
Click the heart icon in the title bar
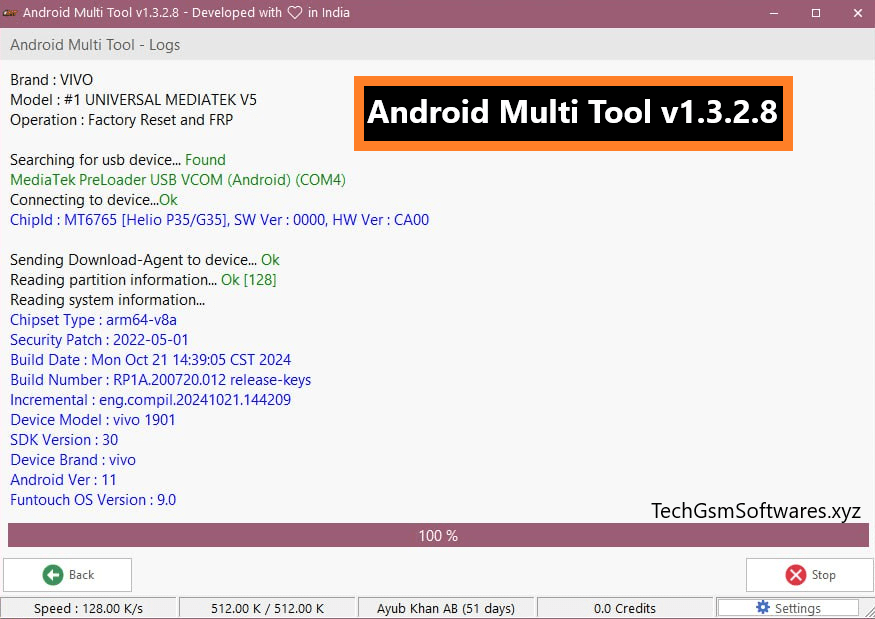click(x=295, y=13)
